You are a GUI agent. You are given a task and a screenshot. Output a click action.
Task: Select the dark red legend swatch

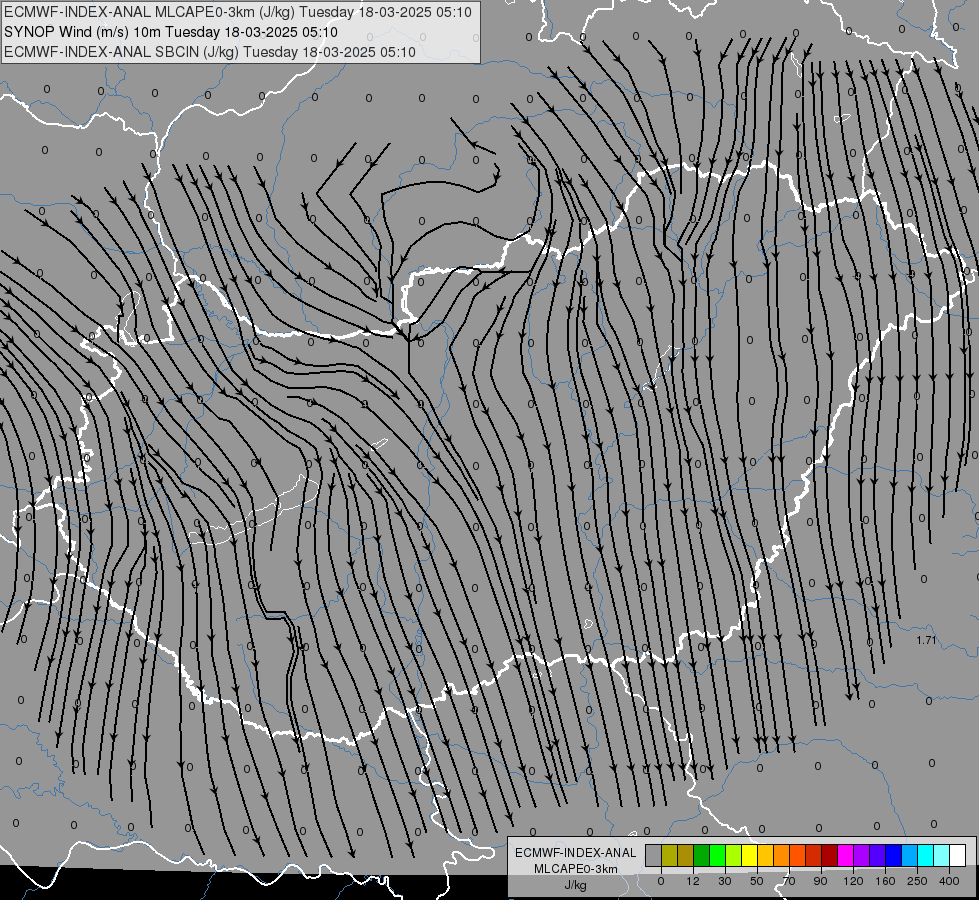830,855
